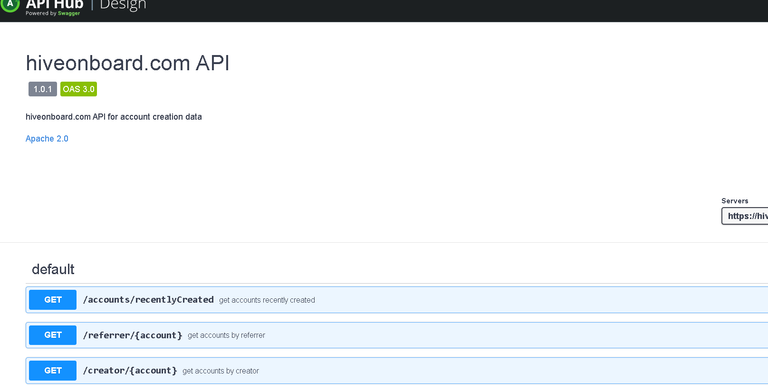Expand the /referrer/{account} path
Screen dimensions: 768x390
[132, 335]
